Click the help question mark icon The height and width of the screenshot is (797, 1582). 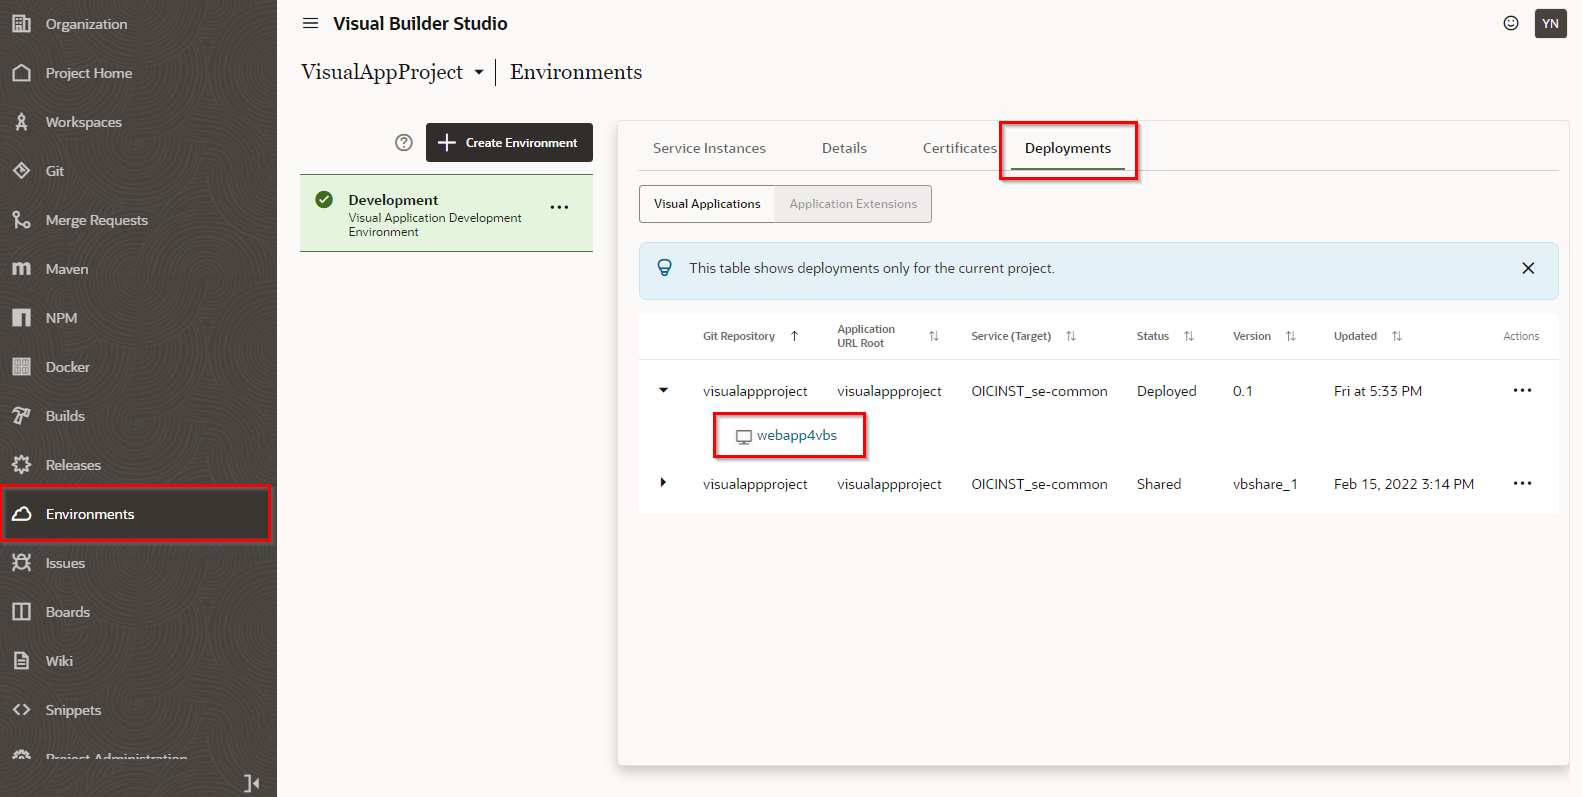click(404, 143)
